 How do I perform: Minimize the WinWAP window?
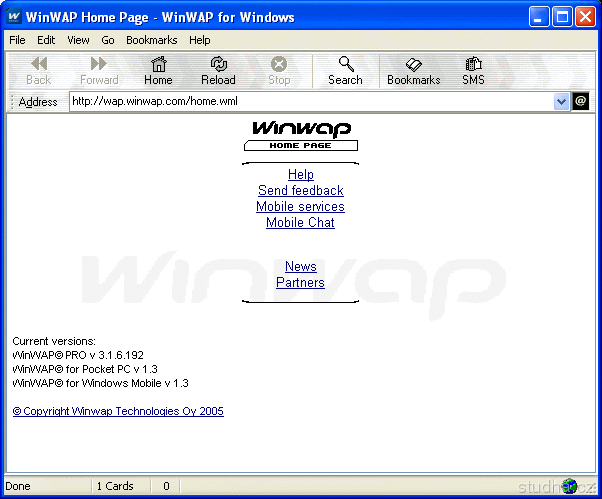(538, 17)
